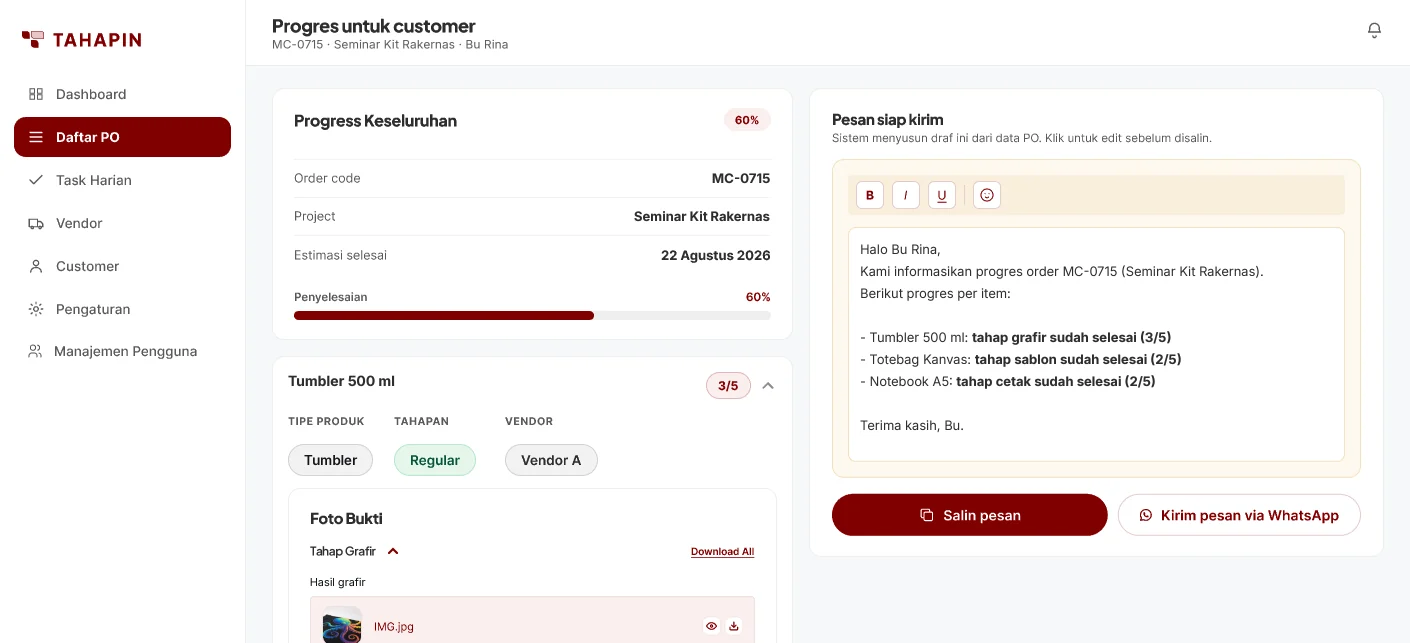Click the Progres untuk customer page title
1410x643 pixels.
pyautogui.click(x=374, y=26)
